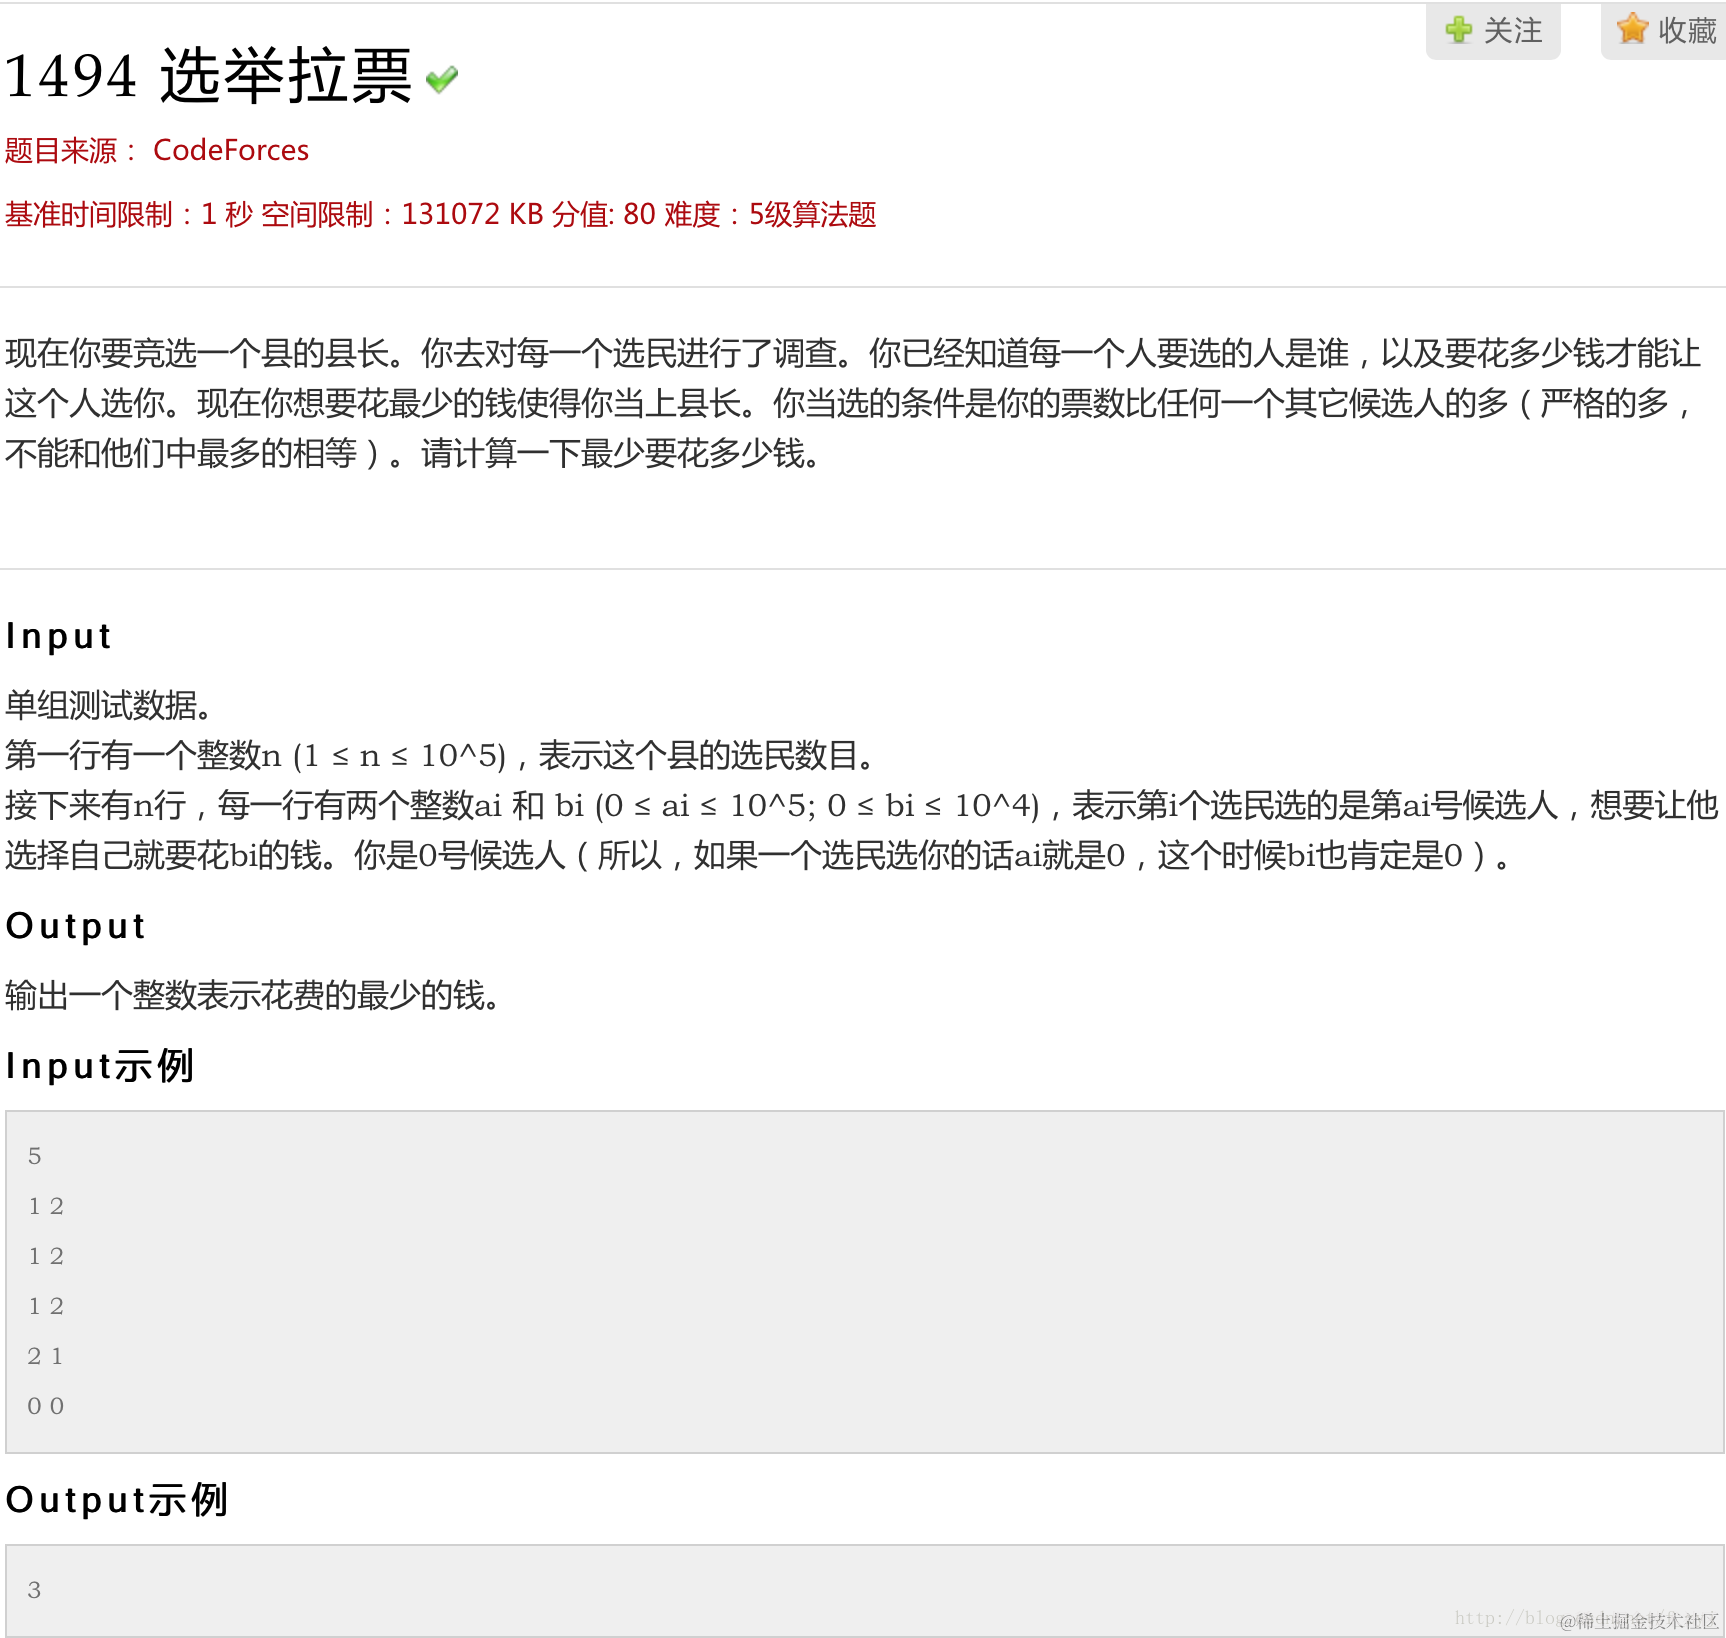Click the title 1494 选举拉票
Image resolution: width=1726 pixels, height=1638 pixels.
click(208, 76)
